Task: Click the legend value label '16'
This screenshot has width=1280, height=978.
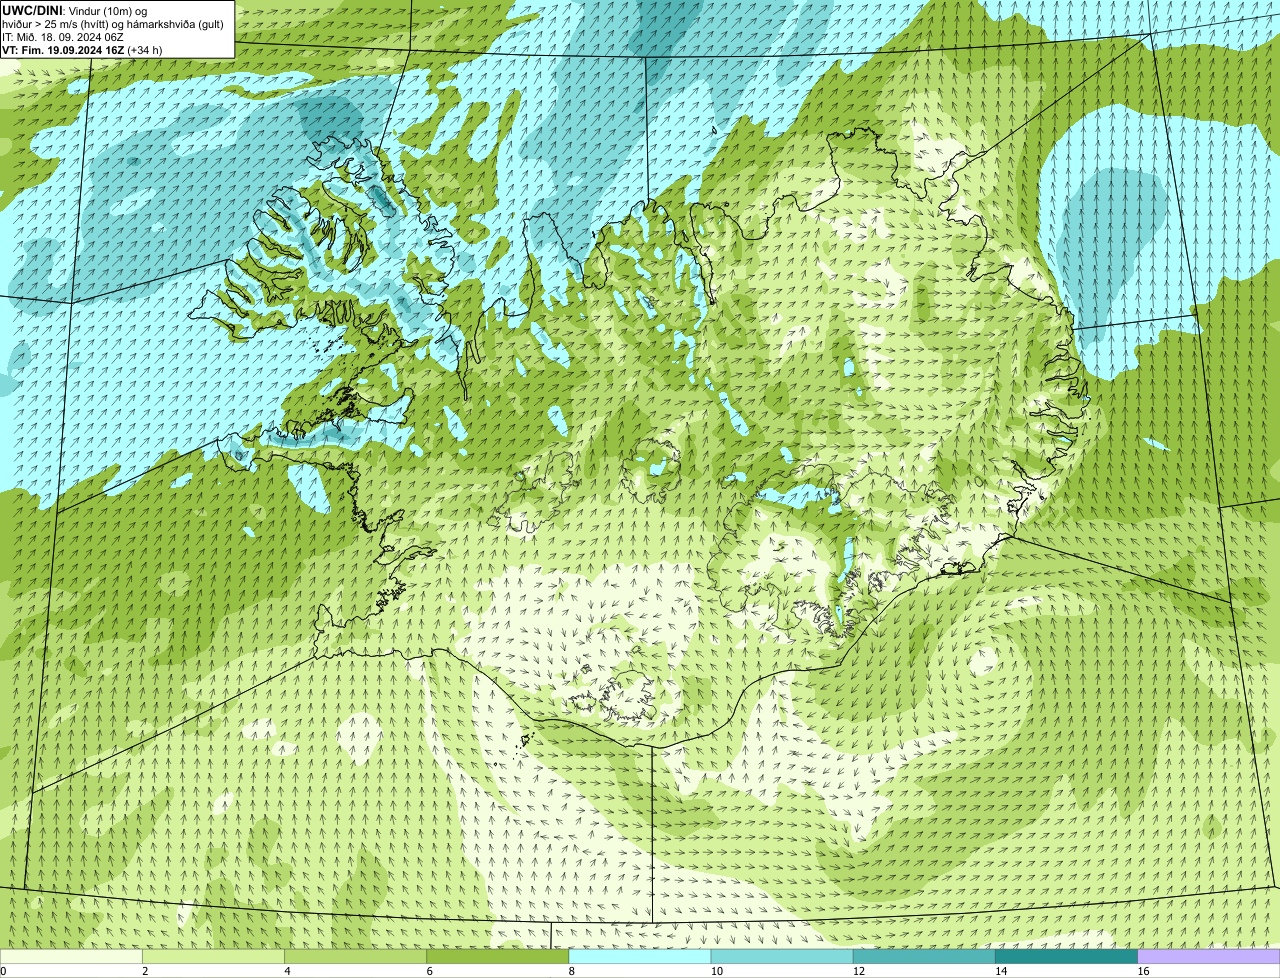Action: pos(1143,971)
